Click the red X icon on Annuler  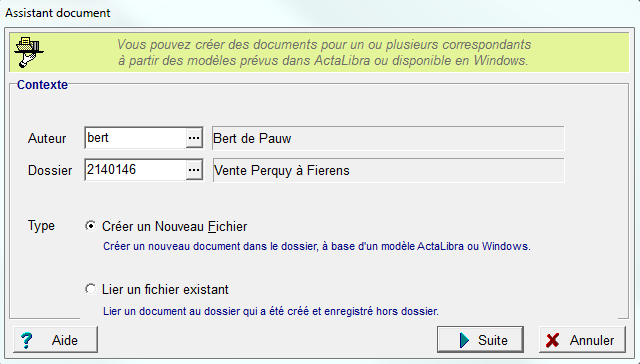(x=553, y=340)
